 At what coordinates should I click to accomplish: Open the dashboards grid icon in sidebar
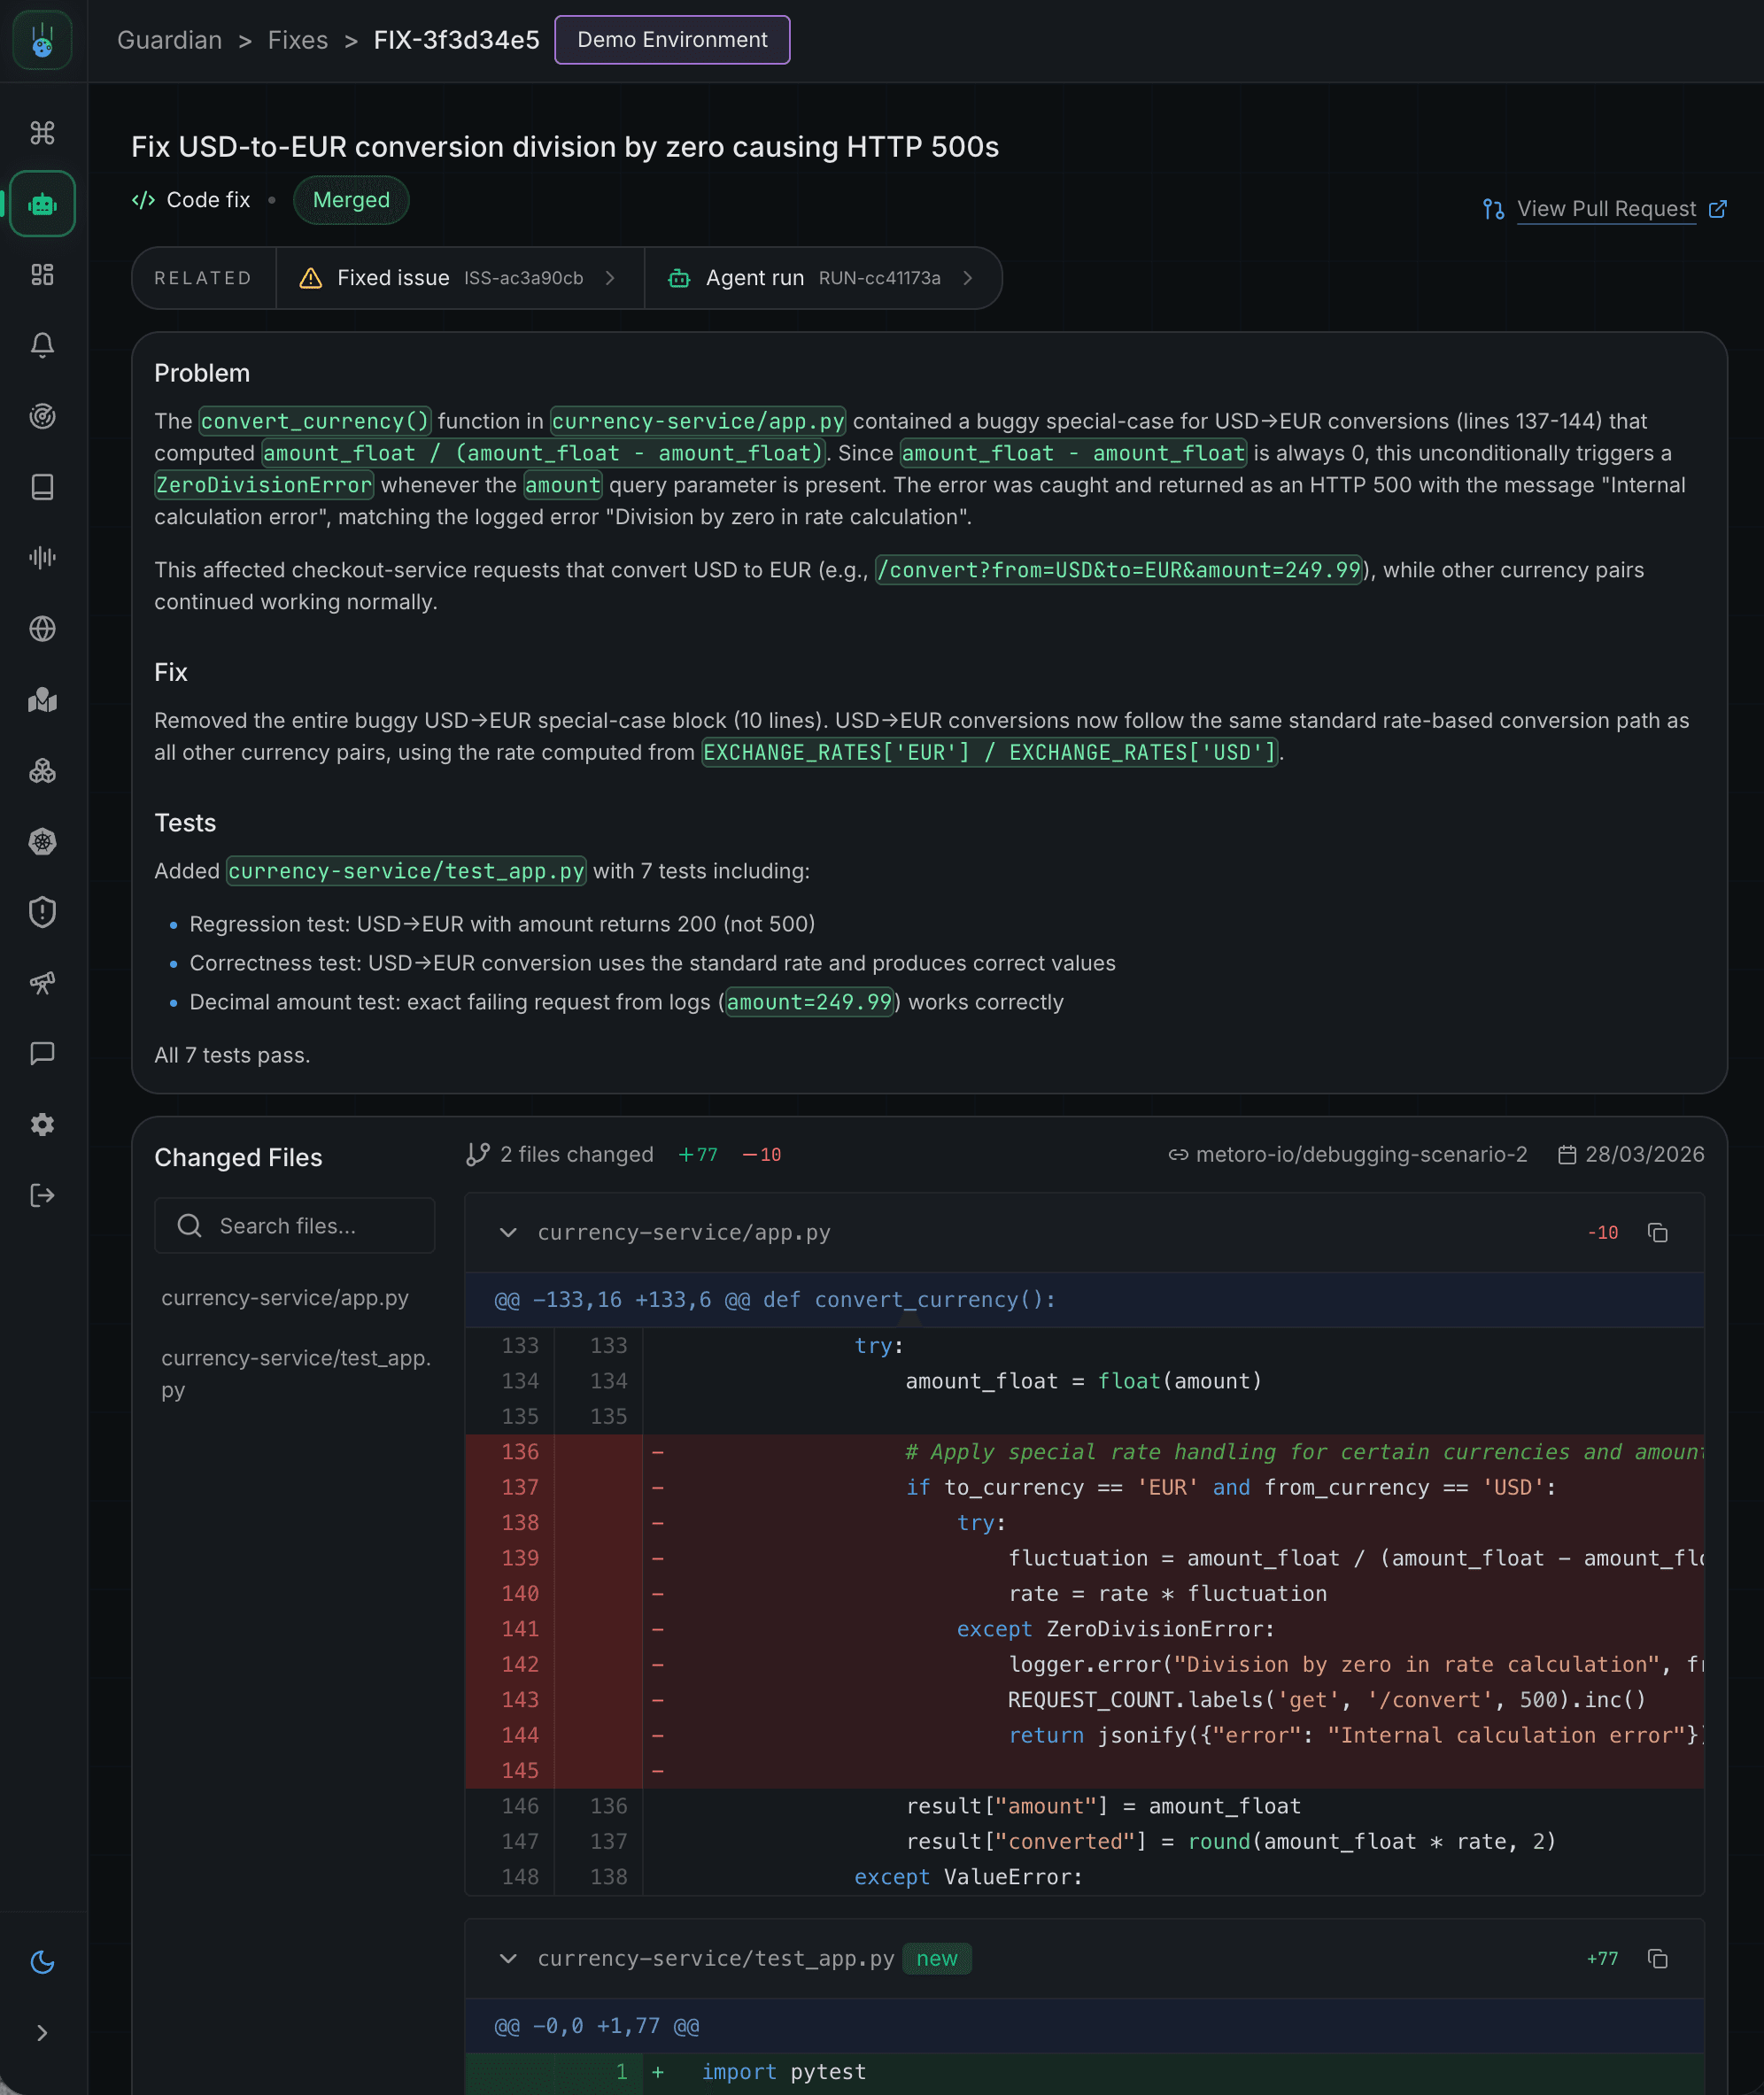[x=42, y=275]
